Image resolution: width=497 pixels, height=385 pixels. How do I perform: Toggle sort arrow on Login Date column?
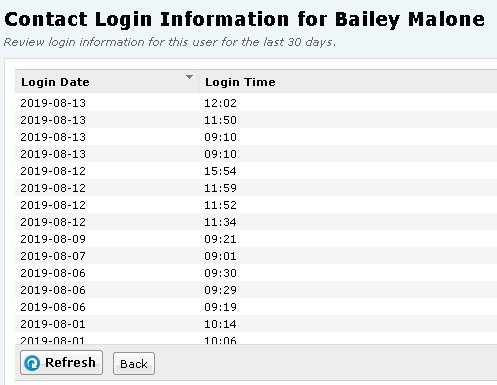[x=189, y=77]
